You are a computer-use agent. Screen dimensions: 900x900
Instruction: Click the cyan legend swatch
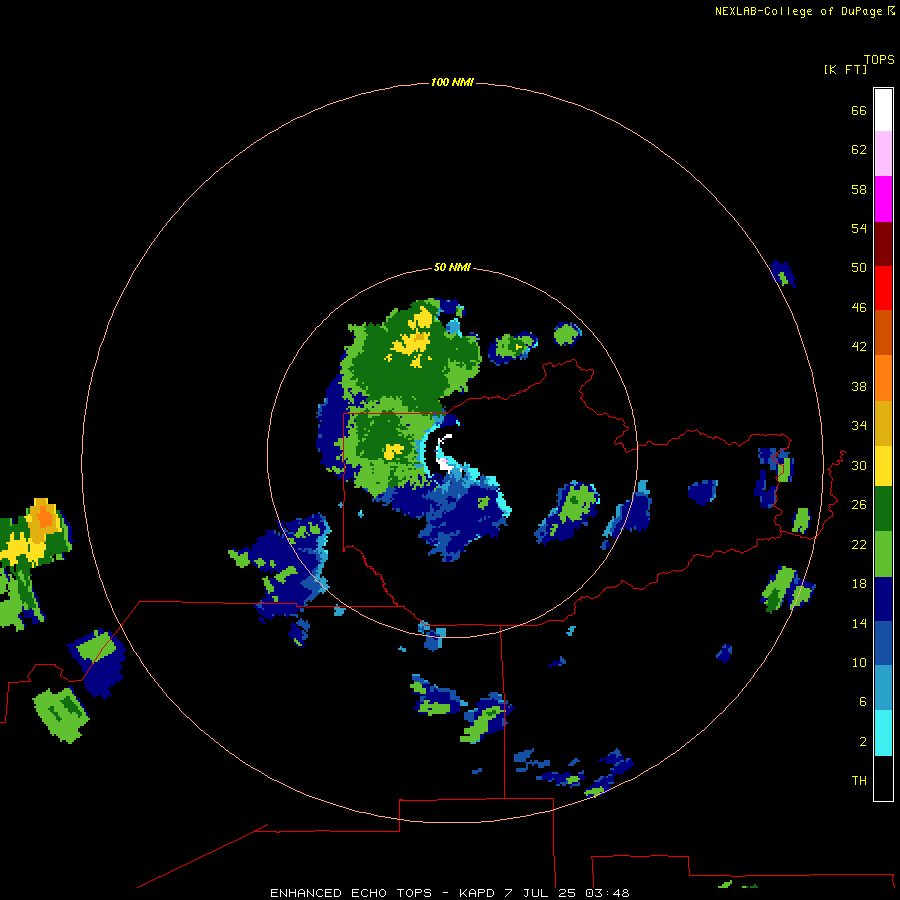[x=883, y=734]
